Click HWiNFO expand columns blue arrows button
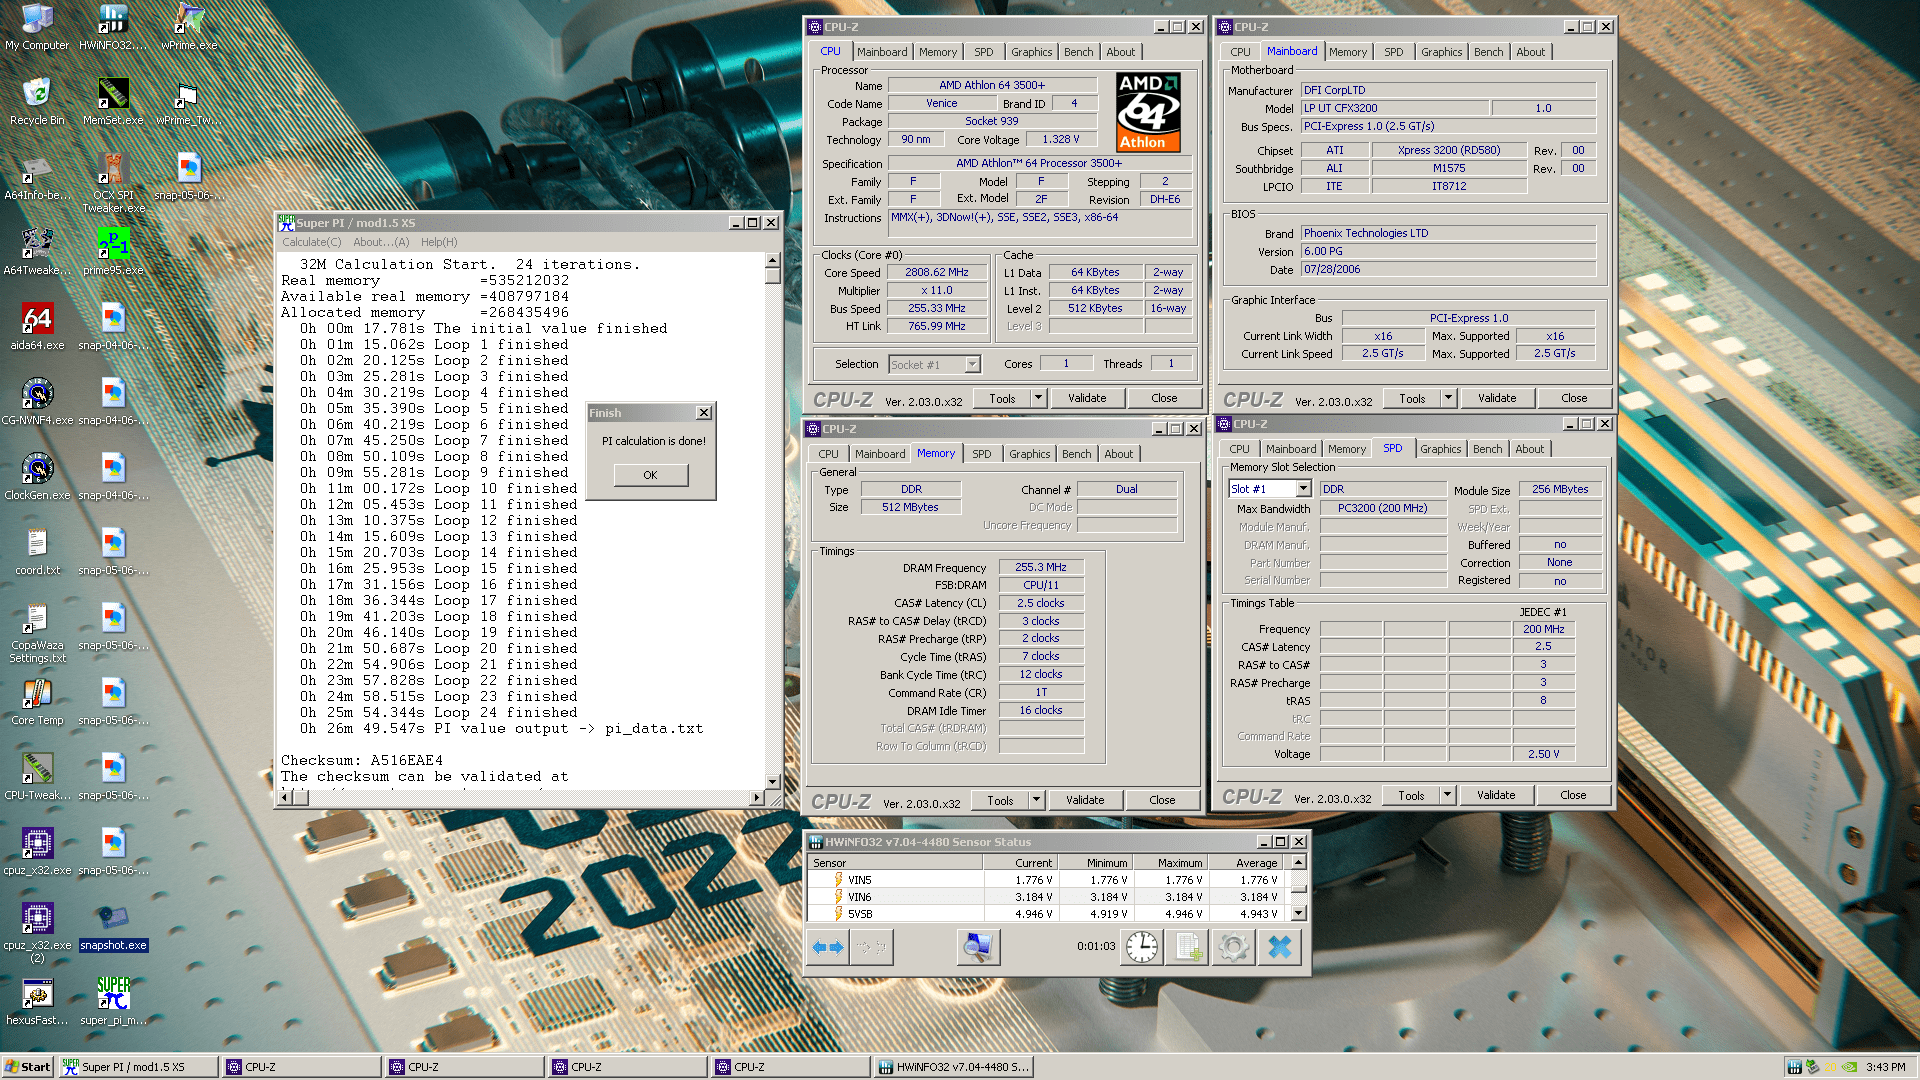The image size is (1920, 1080). click(828, 947)
